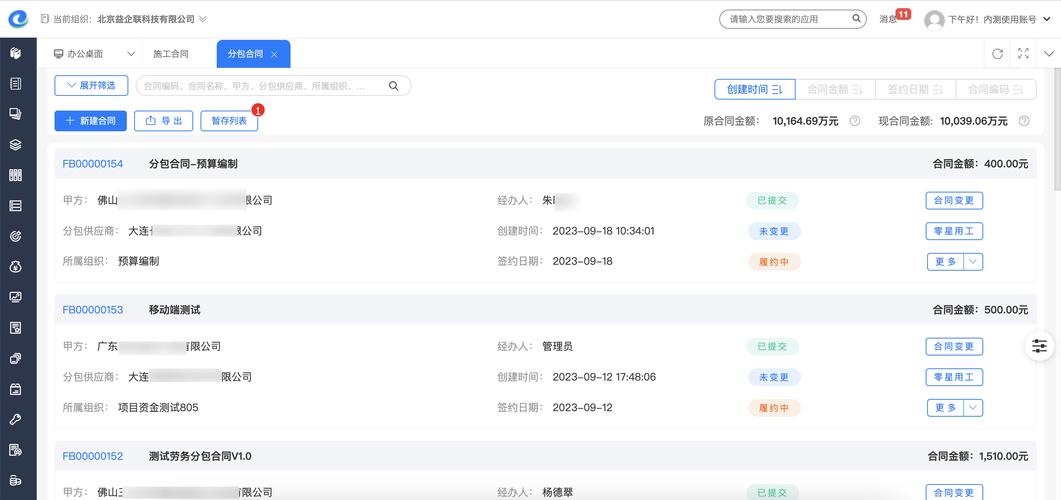The height and width of the screenshot is (500, 1061).
Task: Click the refresh icon in tab bar
Action: [x=997, y=54]
